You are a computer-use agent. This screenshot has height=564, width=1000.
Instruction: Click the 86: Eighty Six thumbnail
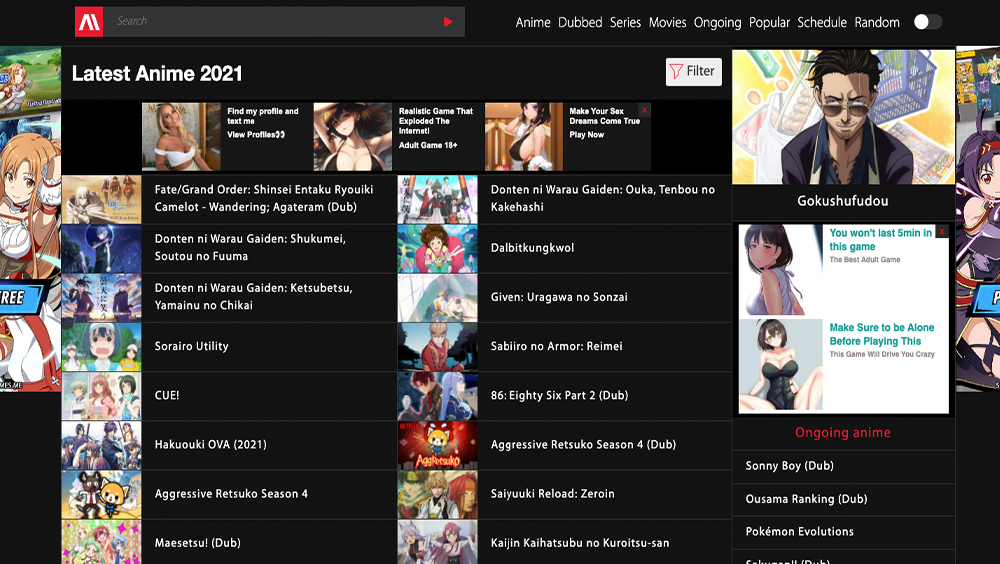click(x=438, y=396)
